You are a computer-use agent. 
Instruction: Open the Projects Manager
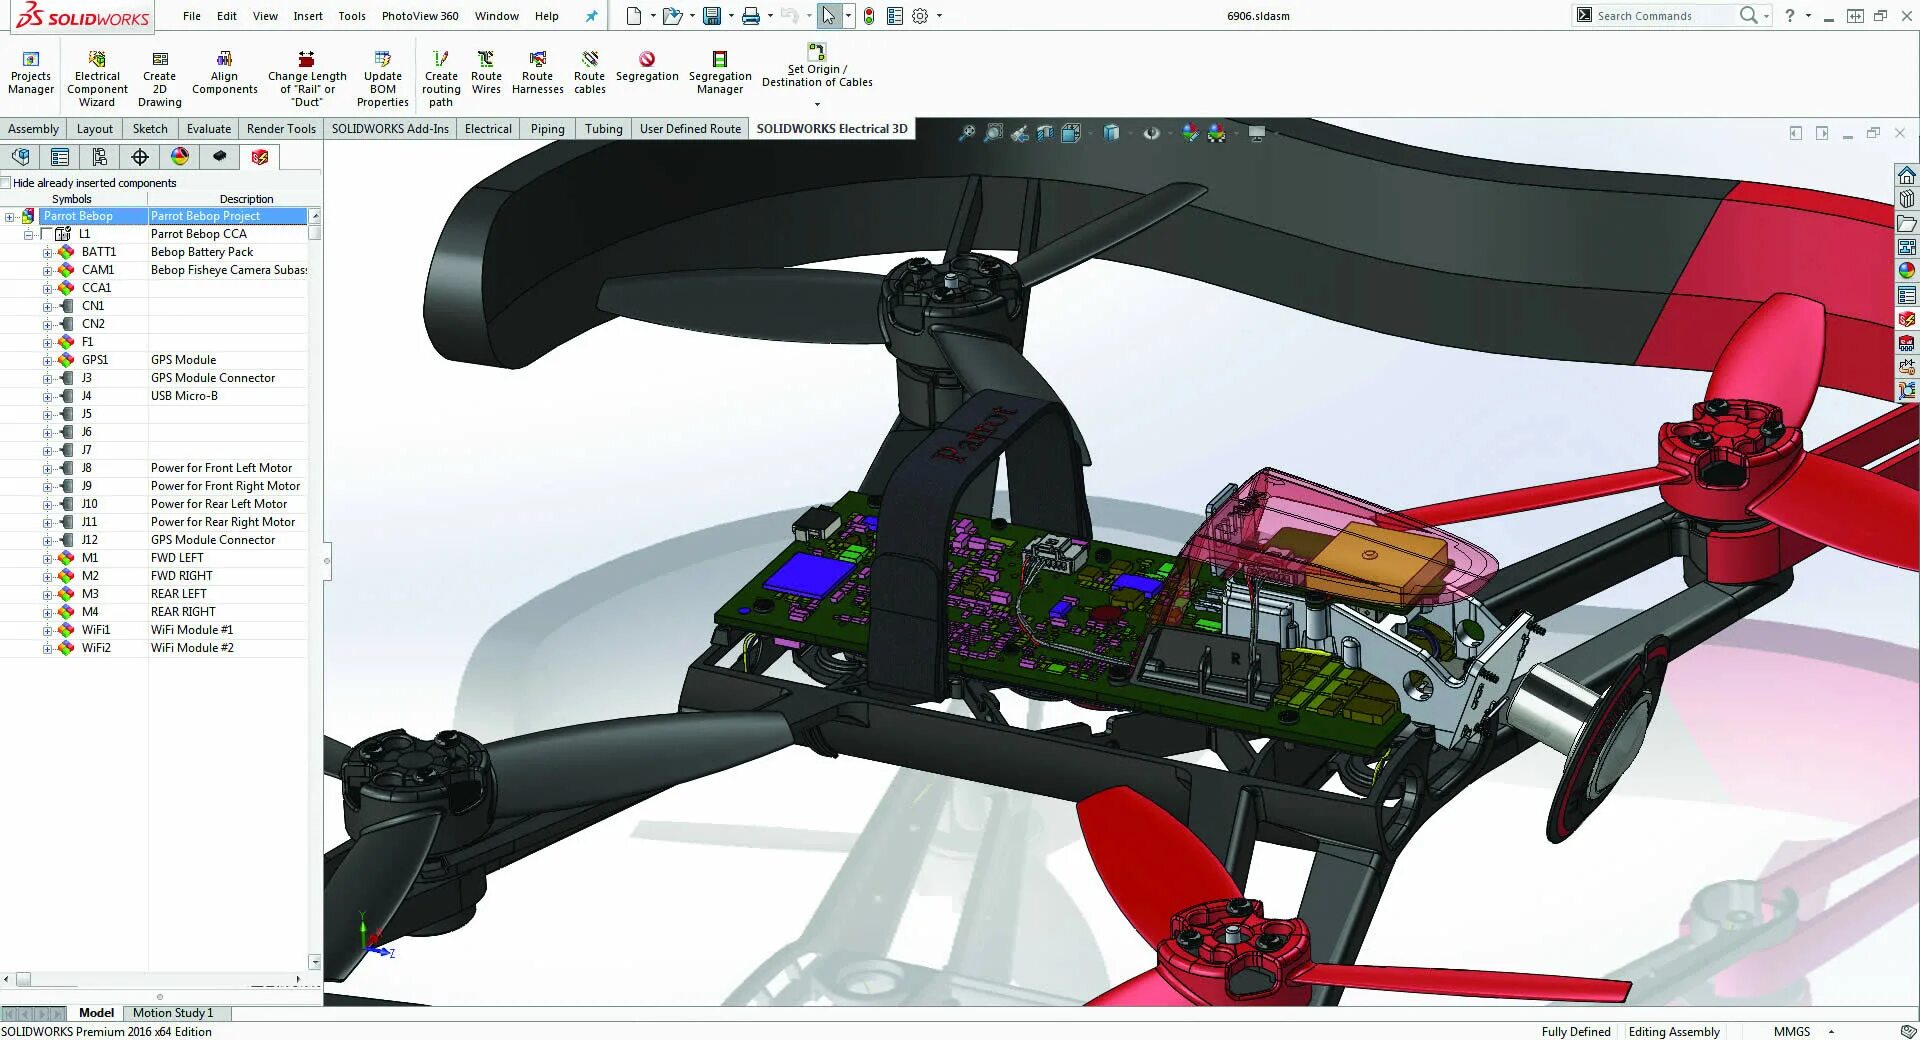pos(31,73)
